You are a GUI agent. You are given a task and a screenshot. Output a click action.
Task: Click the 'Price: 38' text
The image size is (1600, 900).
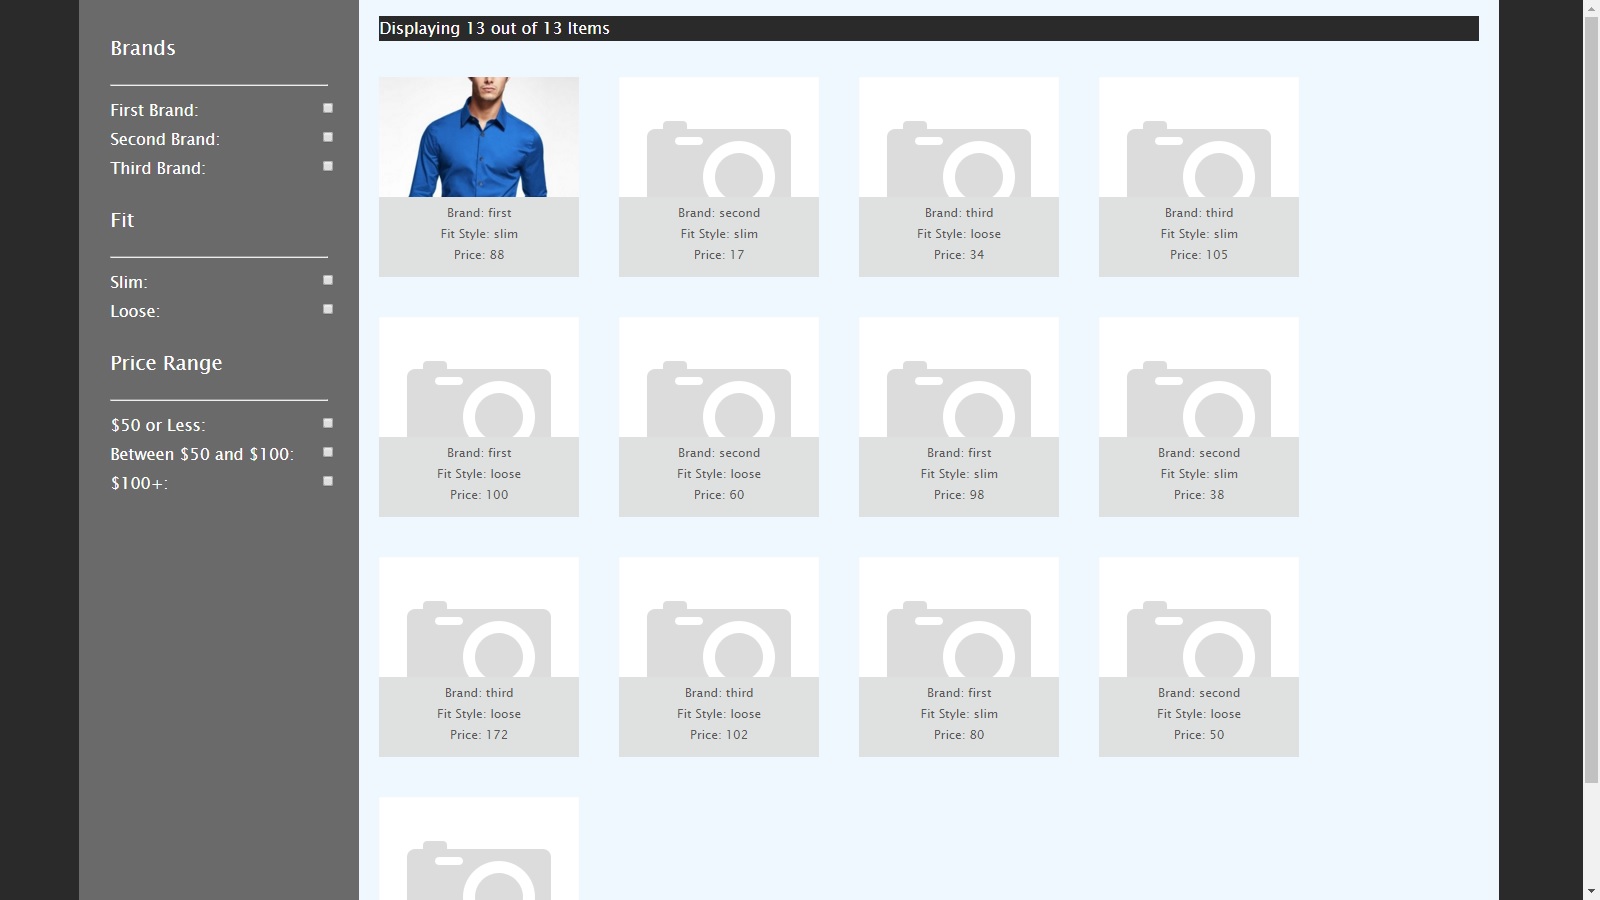pyautogui.click(x=1199, y=495)
